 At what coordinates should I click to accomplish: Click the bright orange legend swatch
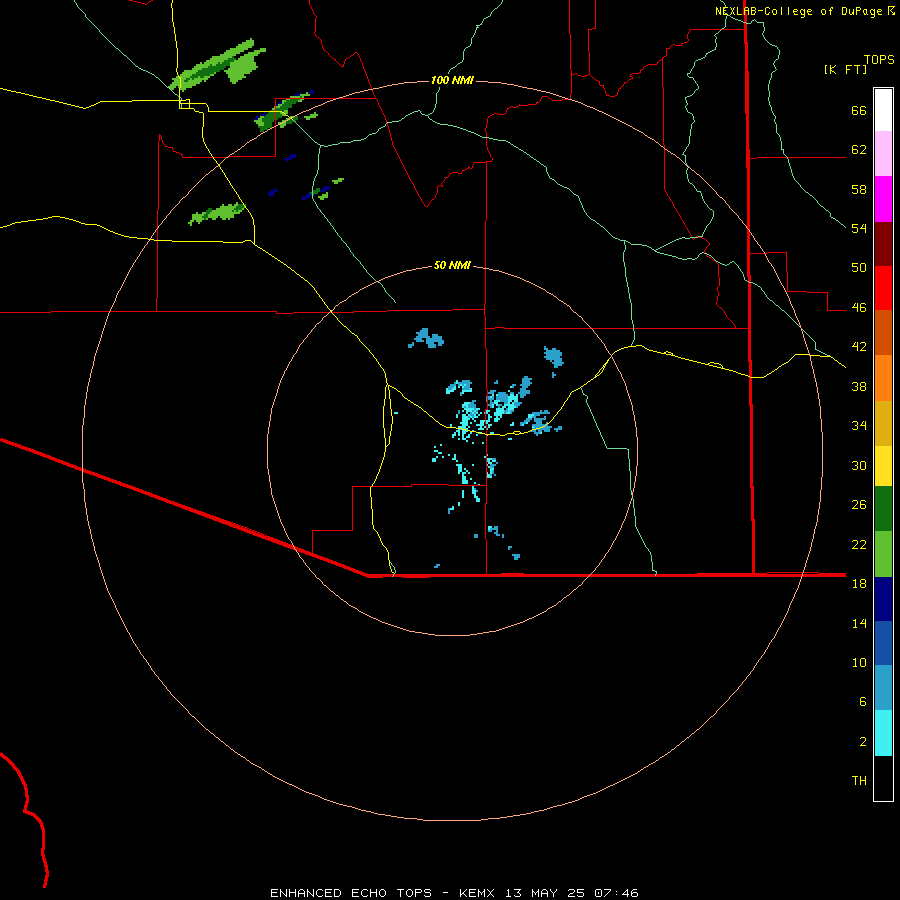coord(883,378)
